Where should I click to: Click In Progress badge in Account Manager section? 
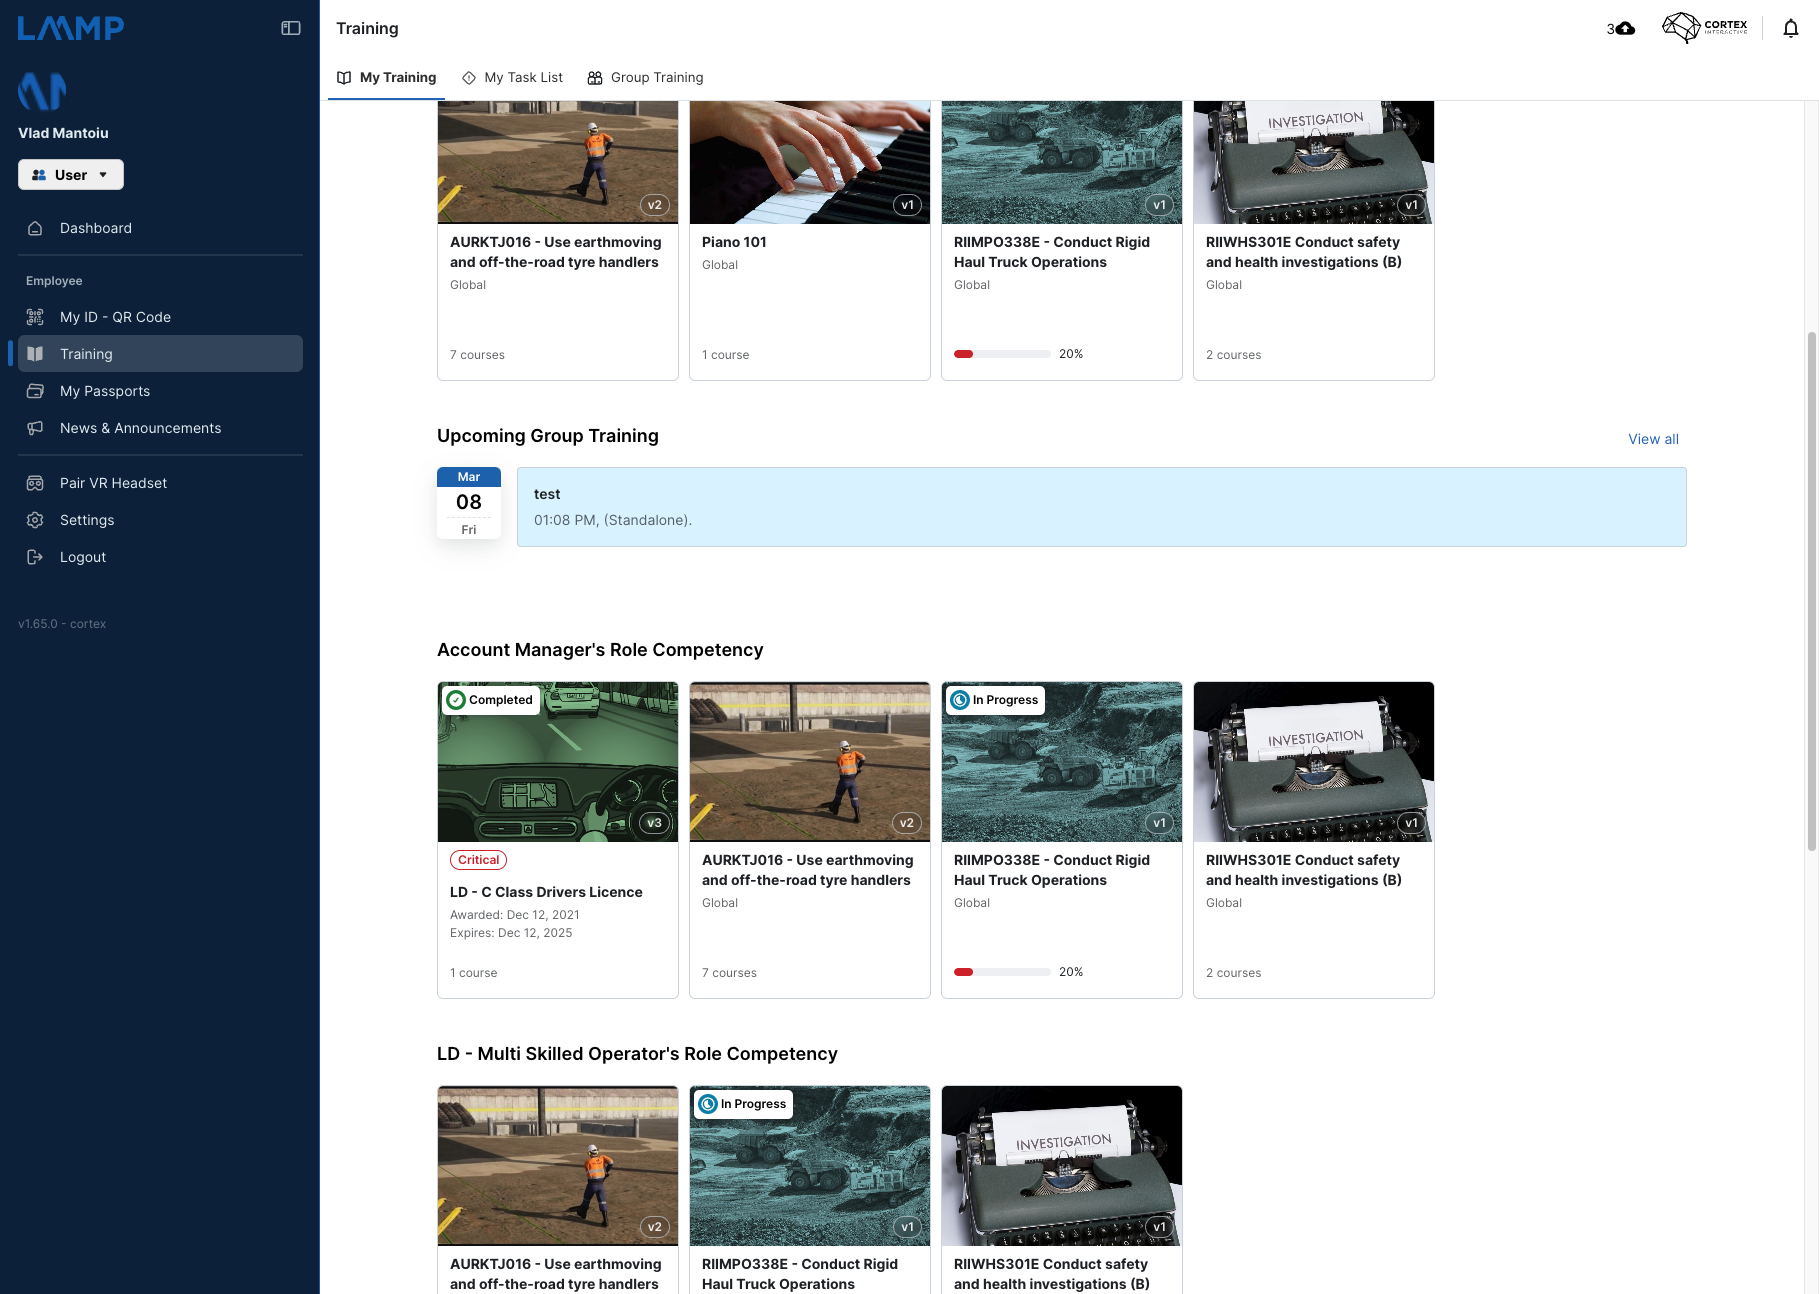pyautogui.click(x=995, y=700)
